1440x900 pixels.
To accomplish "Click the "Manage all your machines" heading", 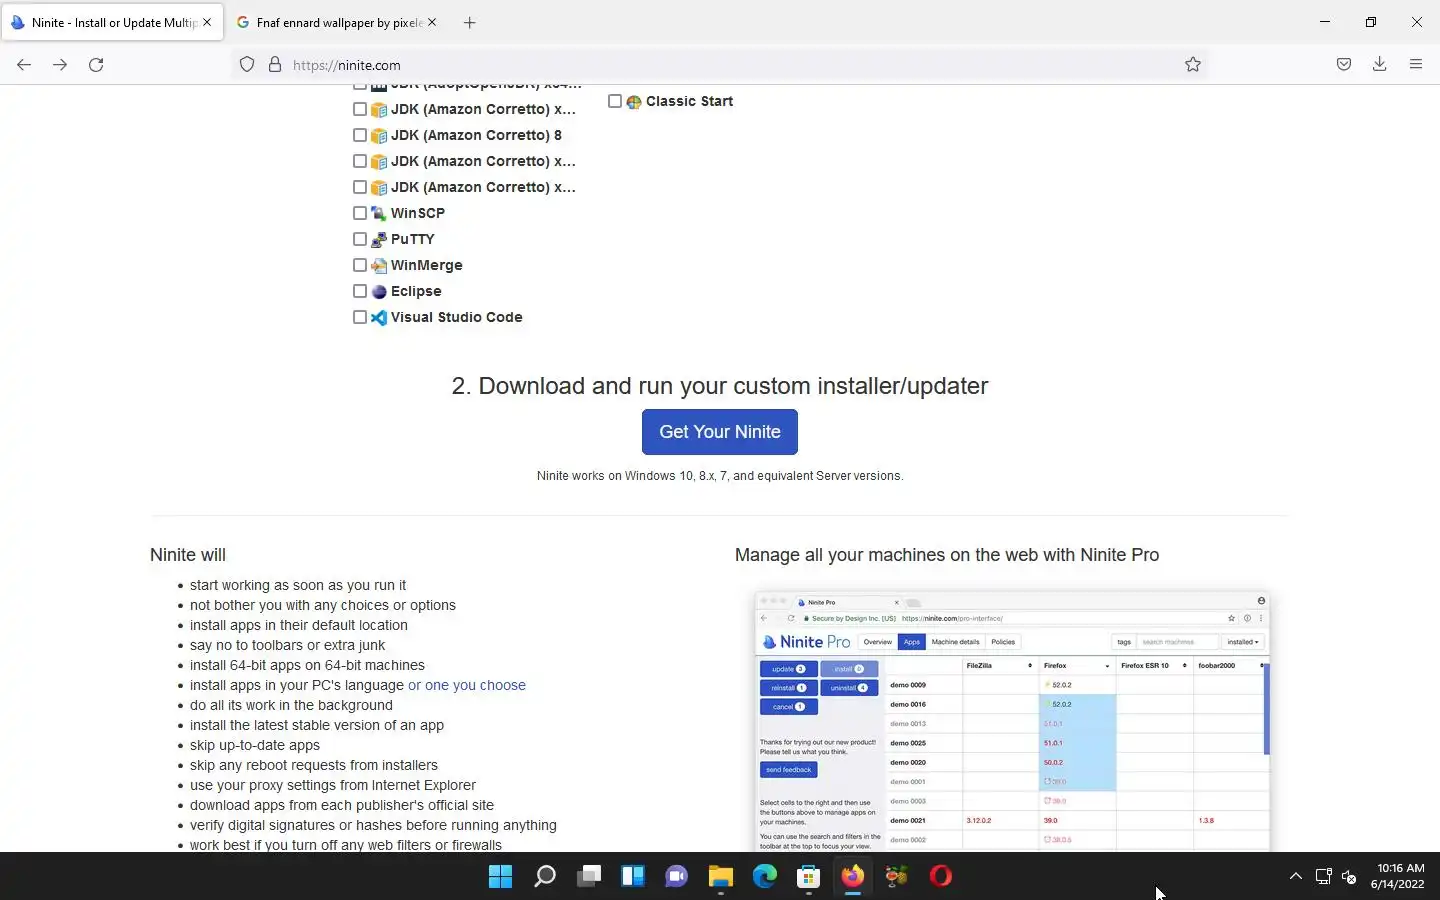I will point(947,555).
